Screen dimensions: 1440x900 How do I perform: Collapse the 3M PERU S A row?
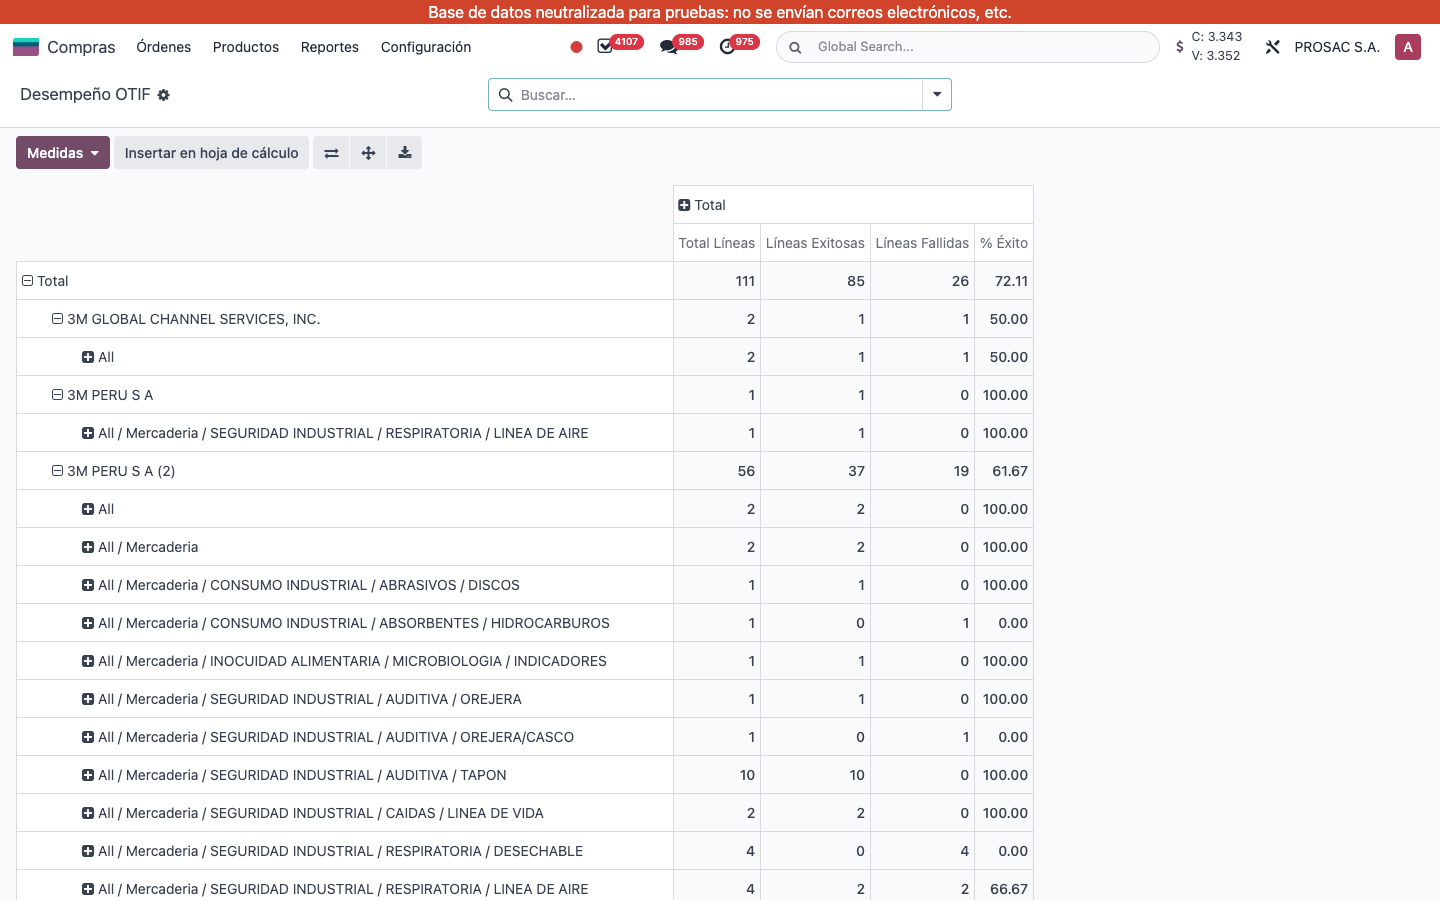point(58,395)
